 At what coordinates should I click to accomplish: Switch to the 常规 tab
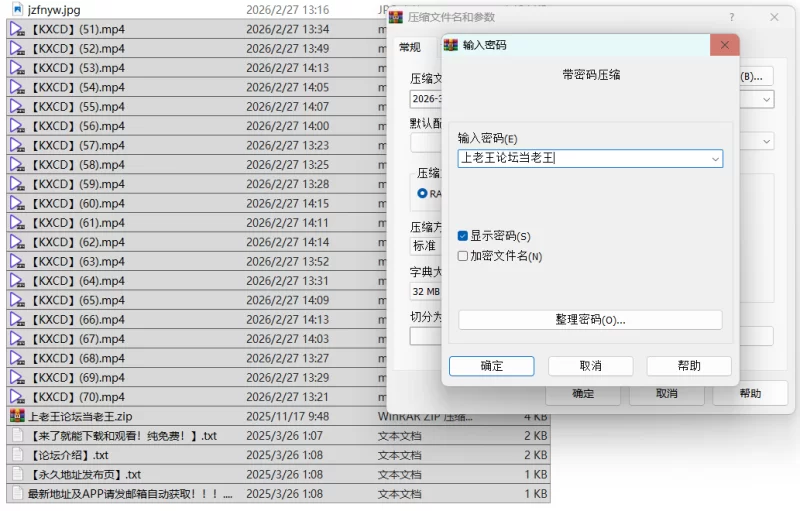tap(410, 47)
